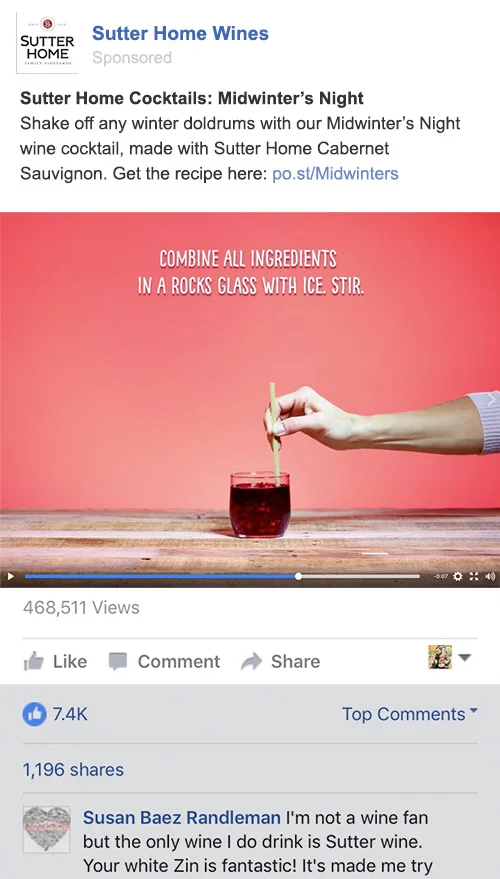500x879 pixels.
Task: Expand the post-as profile dropdown arrow
Action: pos(465,658)
